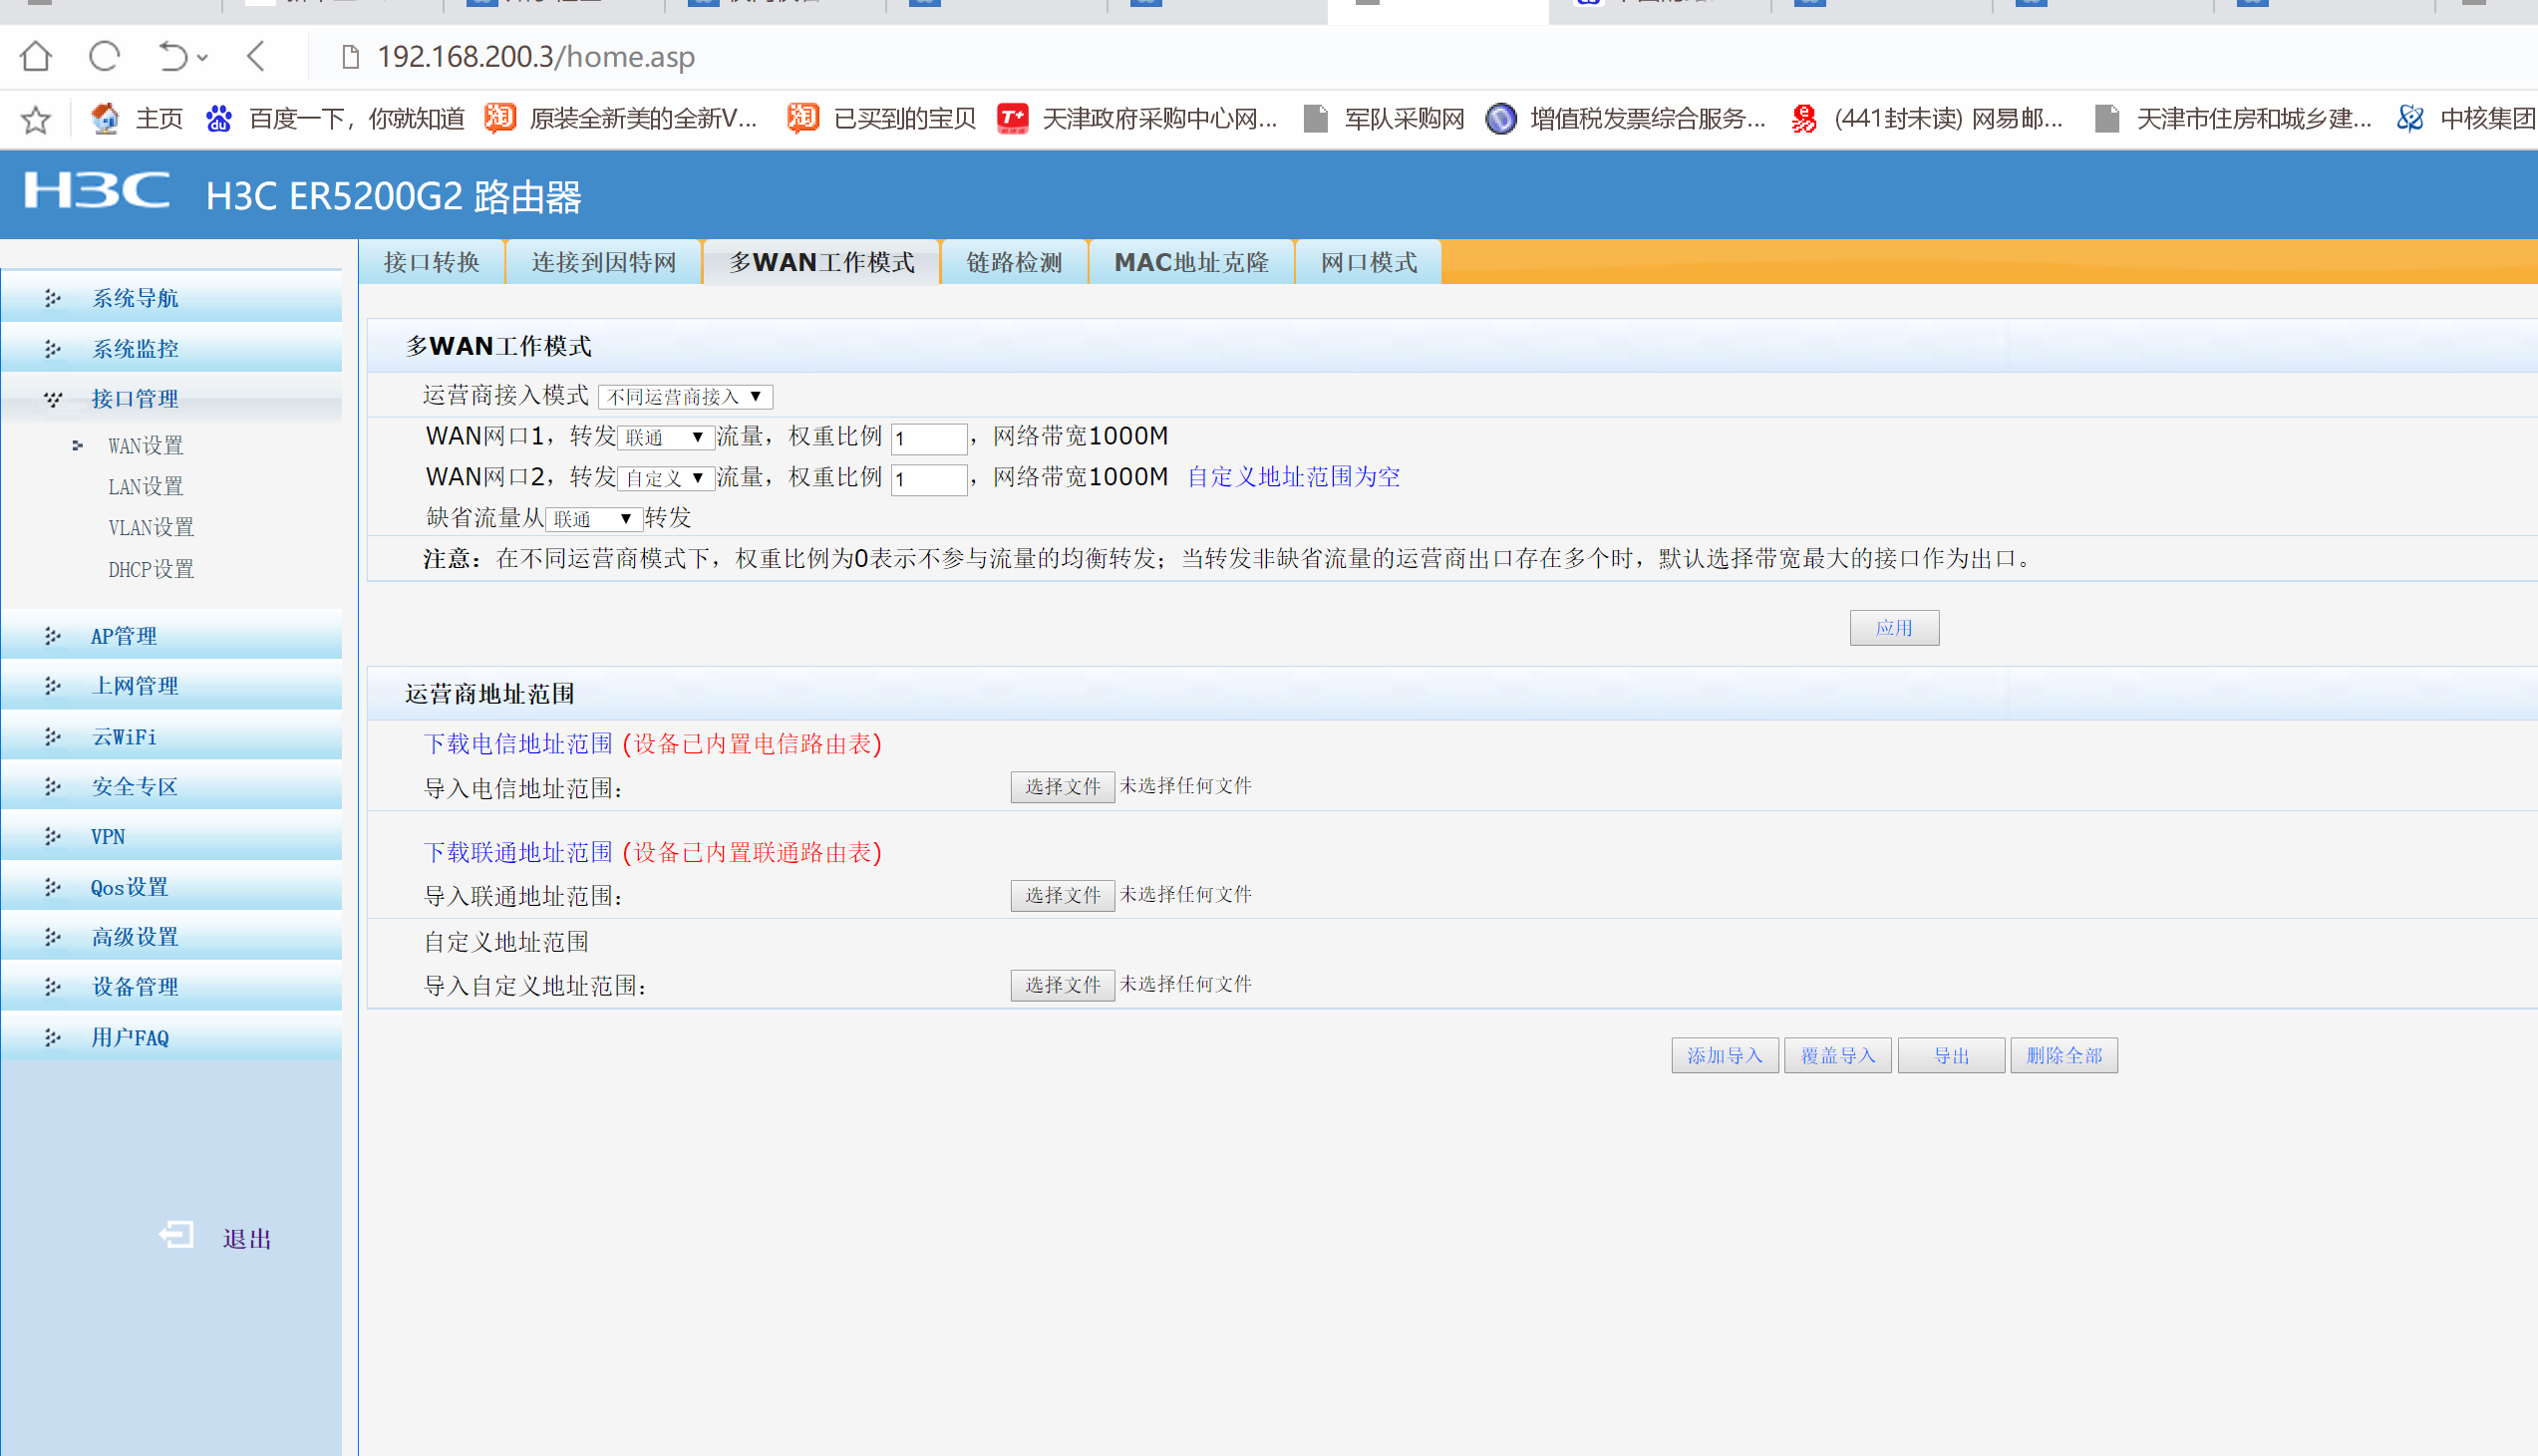The image size is (2538, 1456).
Task: Expand the 系统监控 sidebar section
Action: [136, 349]
